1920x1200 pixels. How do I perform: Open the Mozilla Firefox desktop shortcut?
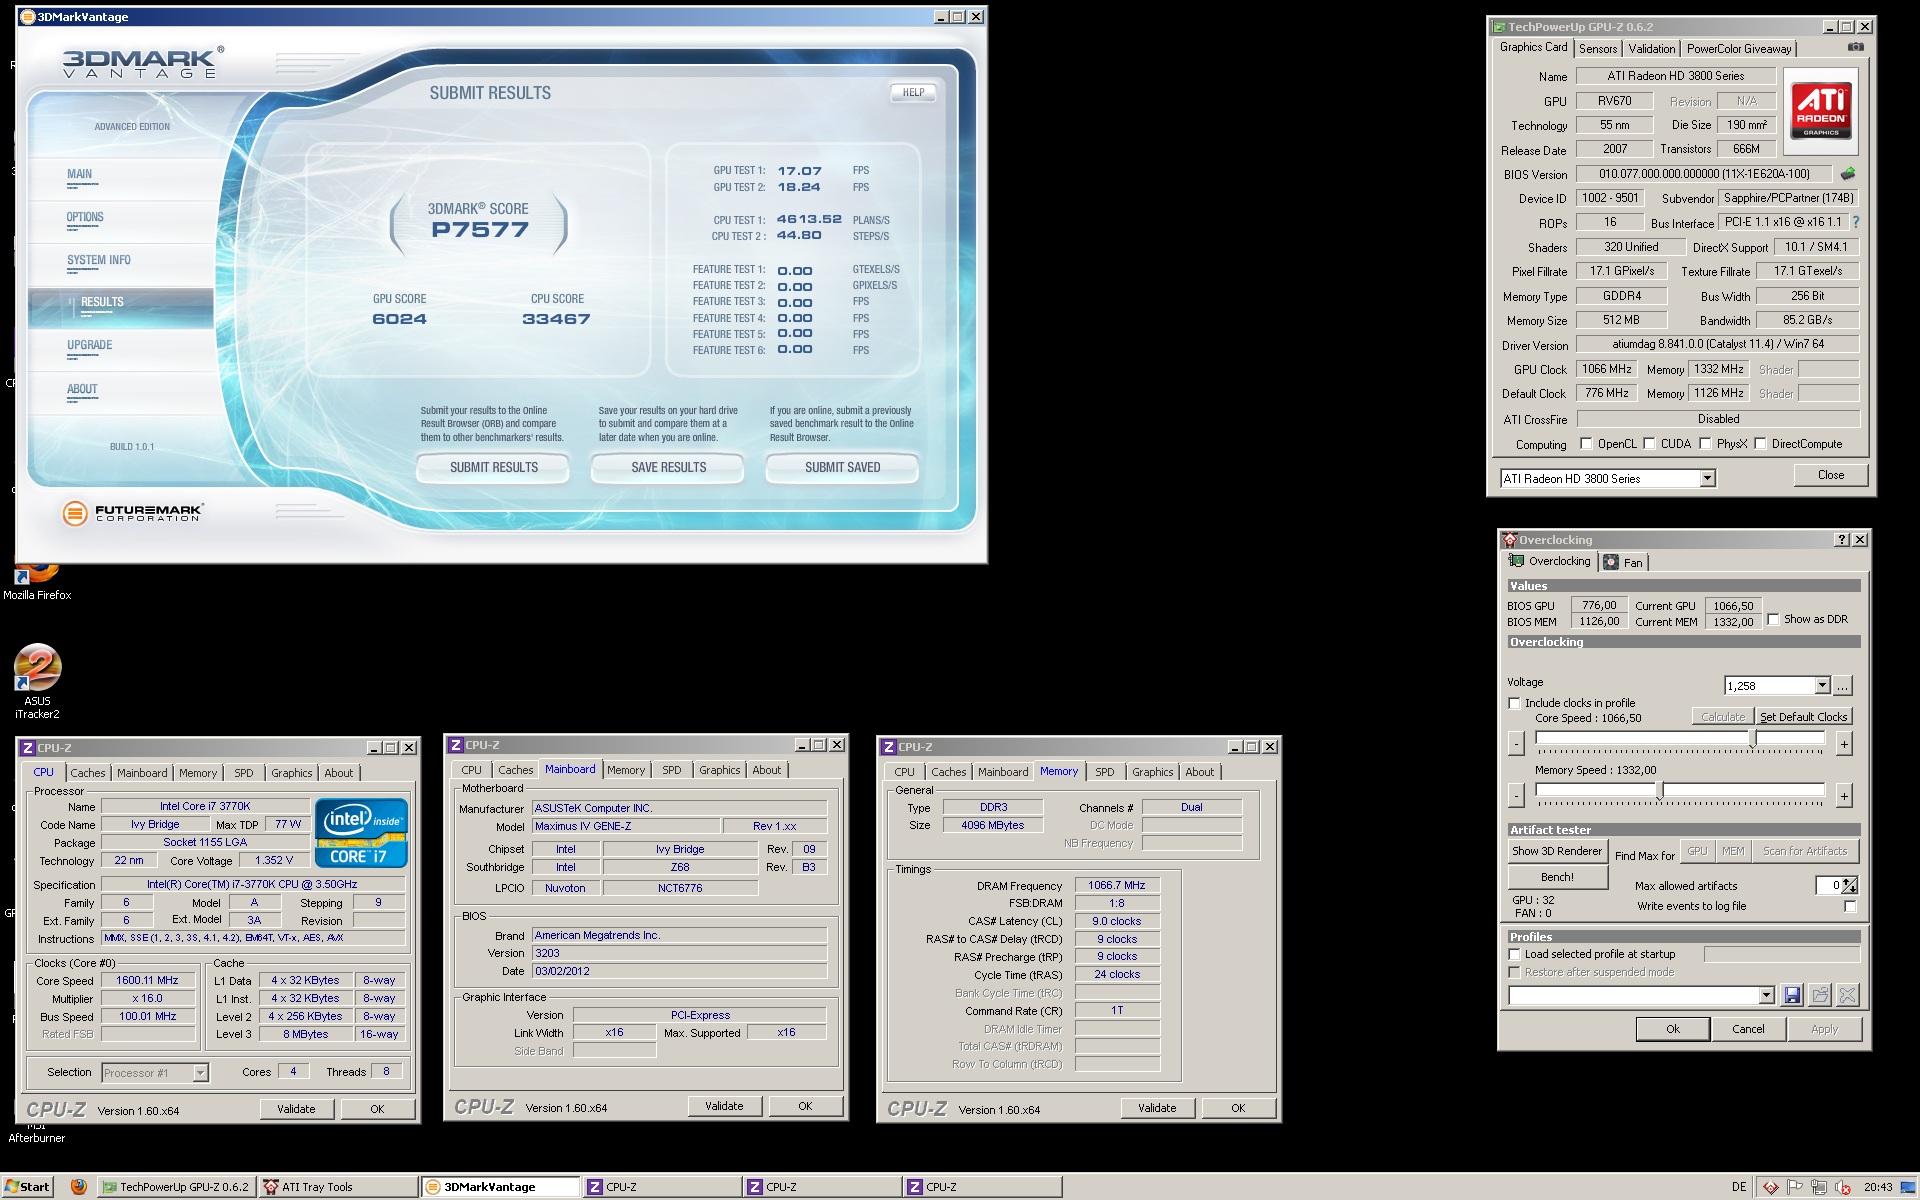(x=37, y=582)
